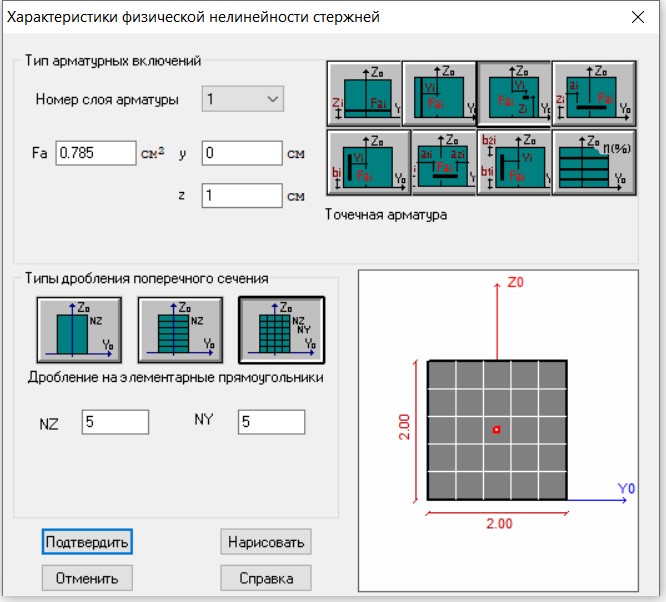
Task: Select point reinforcement type icon
Action: coord(514,94)
